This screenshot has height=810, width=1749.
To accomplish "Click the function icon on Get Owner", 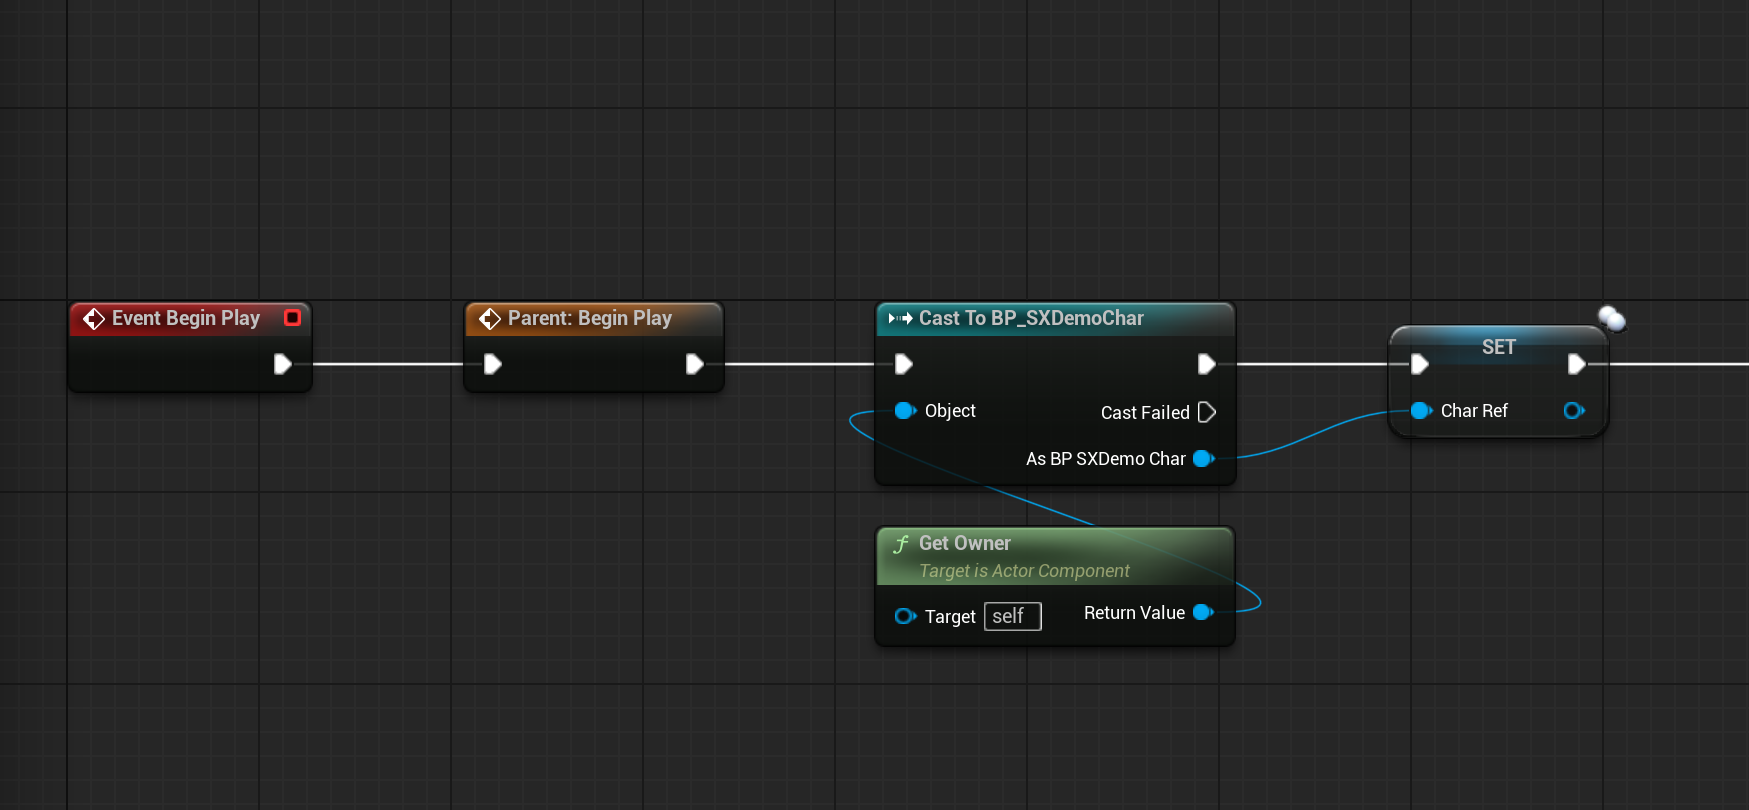I will point(901,544).
